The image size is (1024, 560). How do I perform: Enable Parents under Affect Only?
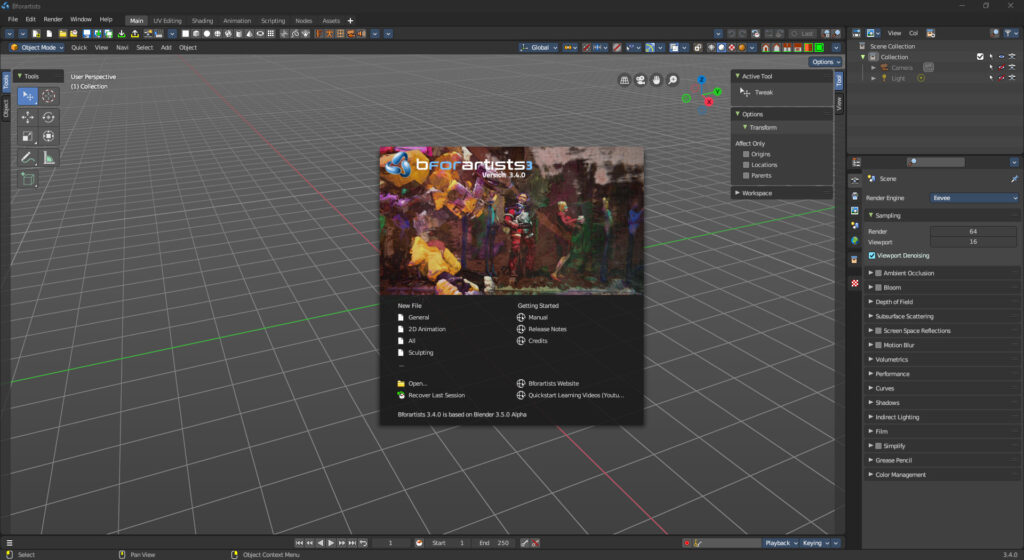(x=746, y=176)
